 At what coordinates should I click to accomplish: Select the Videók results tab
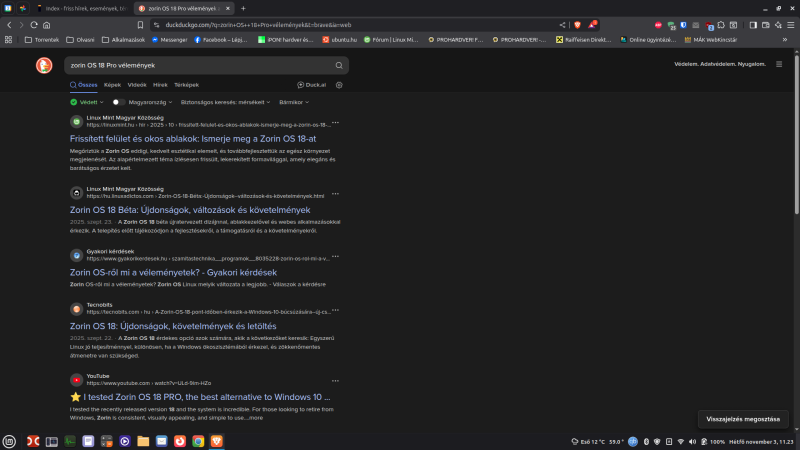(137, 85)
